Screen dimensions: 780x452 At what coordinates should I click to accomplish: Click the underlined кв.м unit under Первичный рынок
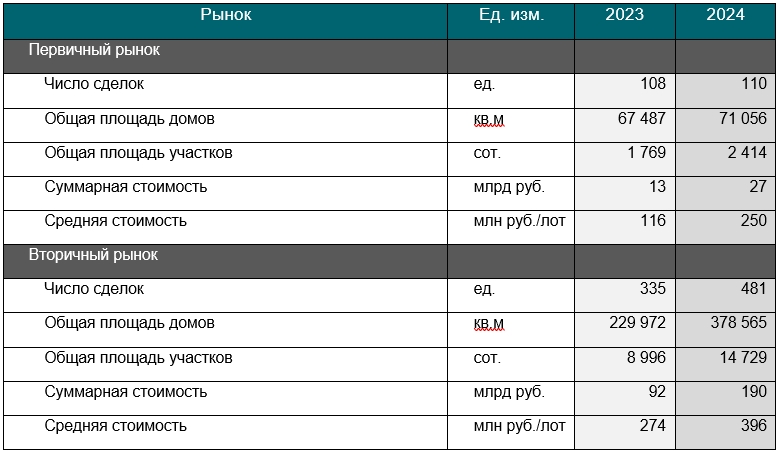click(x=488, y=120)
